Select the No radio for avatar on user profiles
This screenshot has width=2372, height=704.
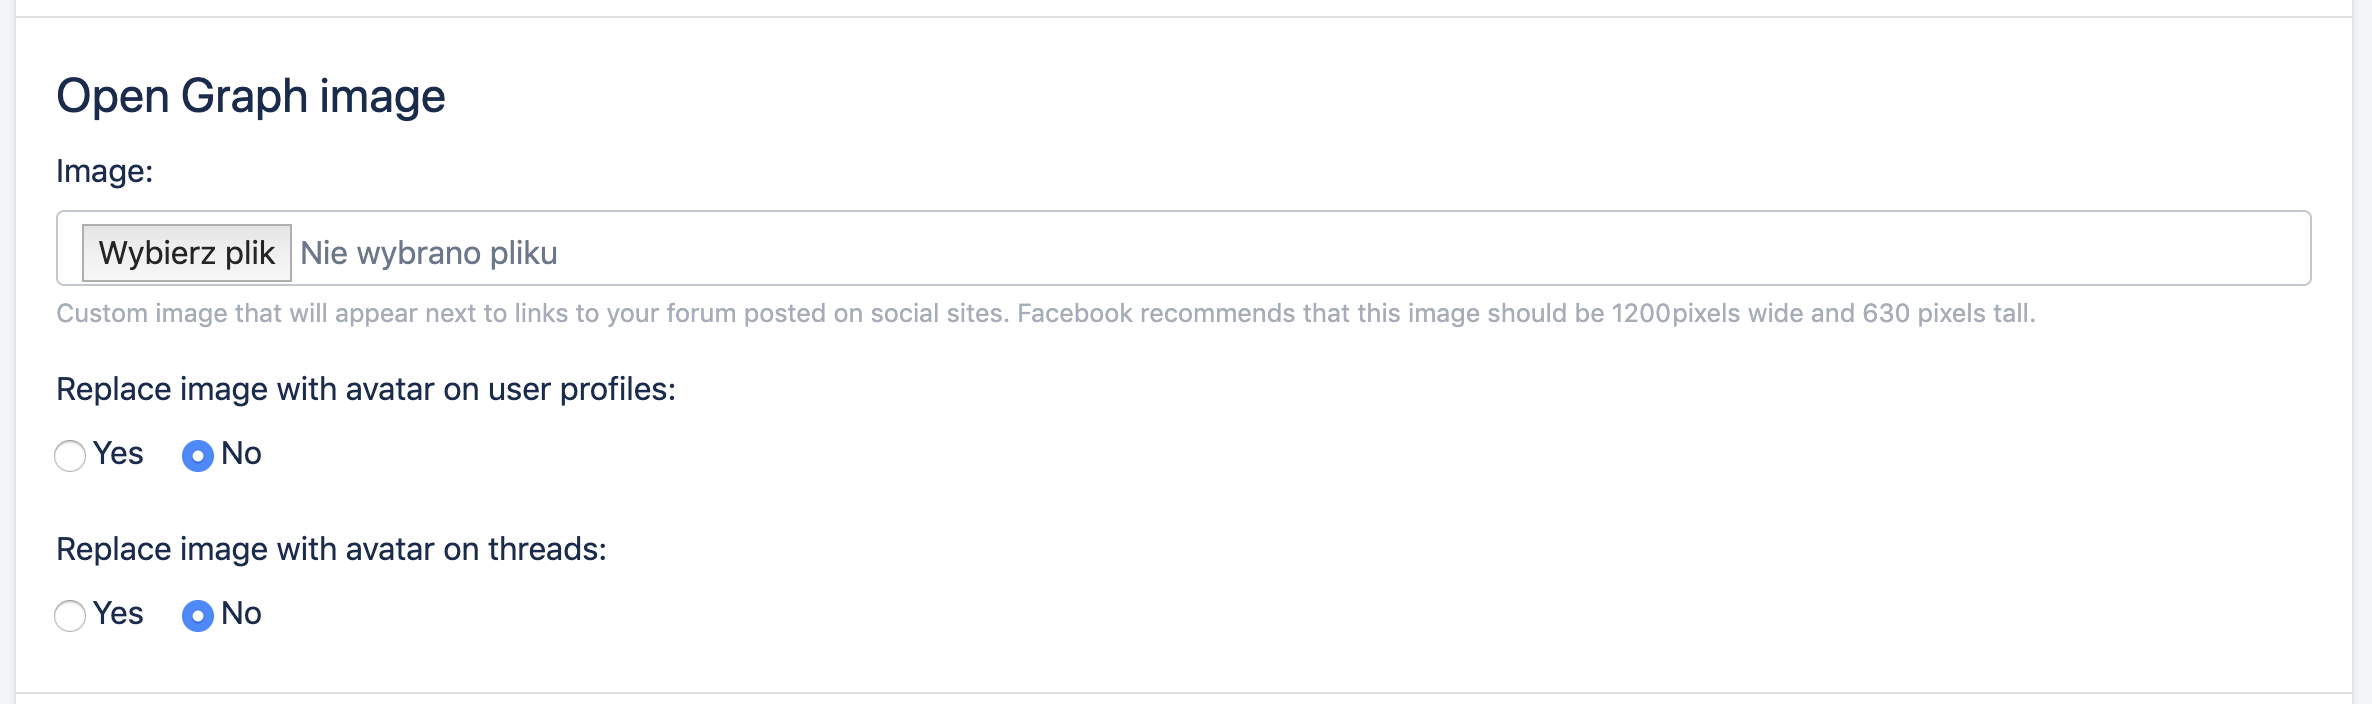pyautogui.click(x=198, y=456)
